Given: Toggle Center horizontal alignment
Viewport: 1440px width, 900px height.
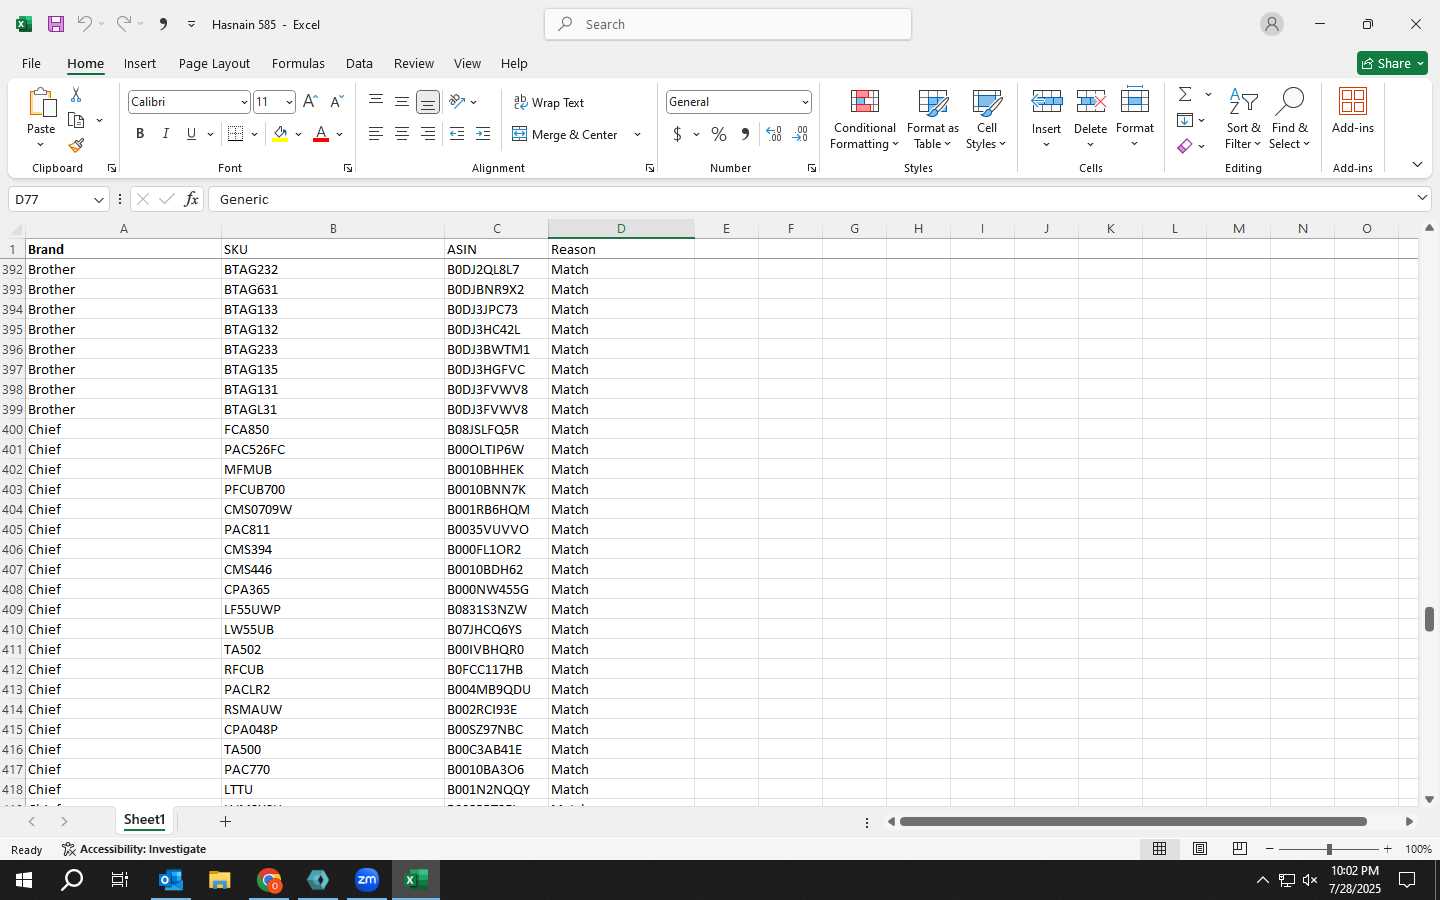Looking at the screenshot, I should point(402,134).
